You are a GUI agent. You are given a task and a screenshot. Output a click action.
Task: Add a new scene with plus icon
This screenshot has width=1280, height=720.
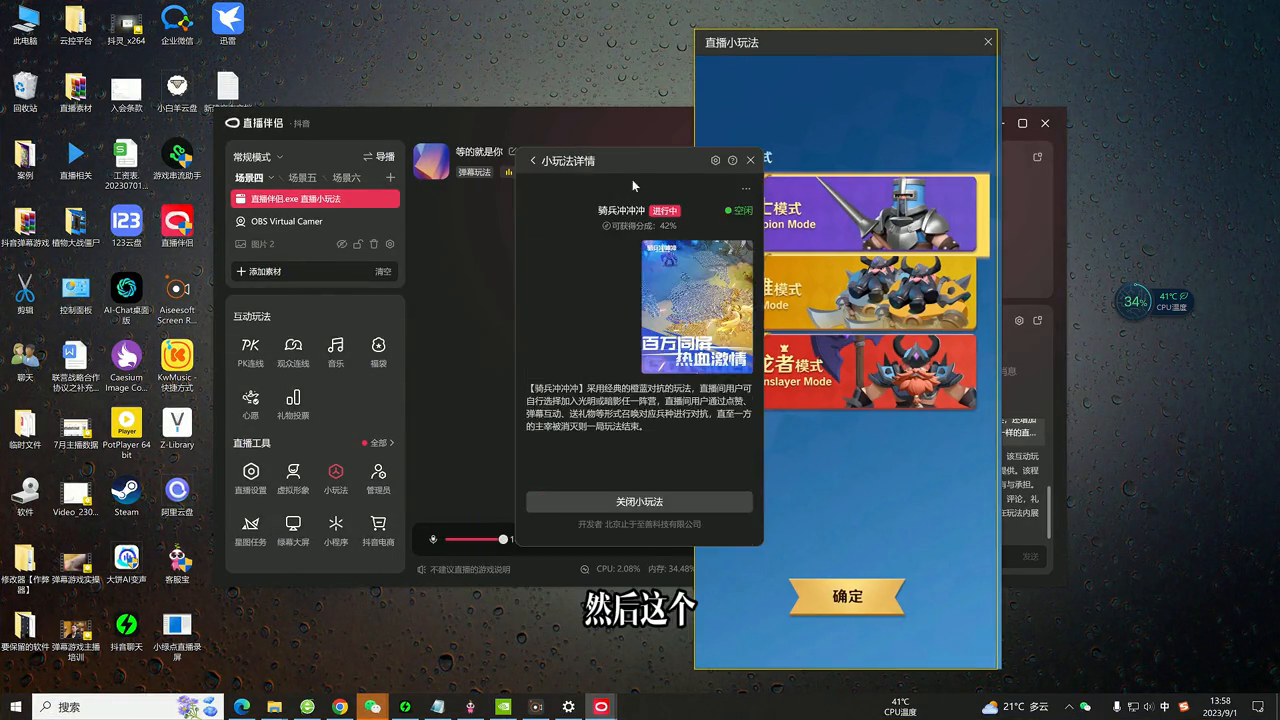[x=391, y=177]
